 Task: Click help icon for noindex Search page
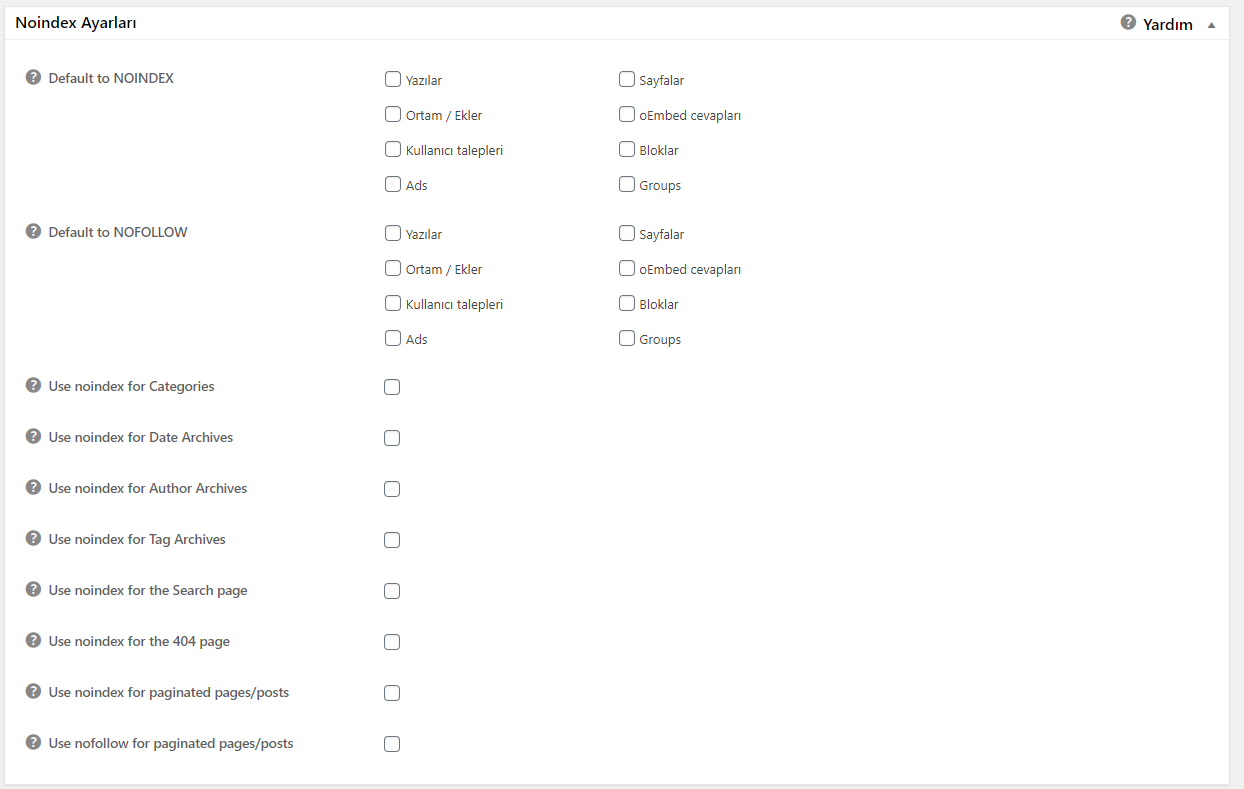[x=33, y=589]
